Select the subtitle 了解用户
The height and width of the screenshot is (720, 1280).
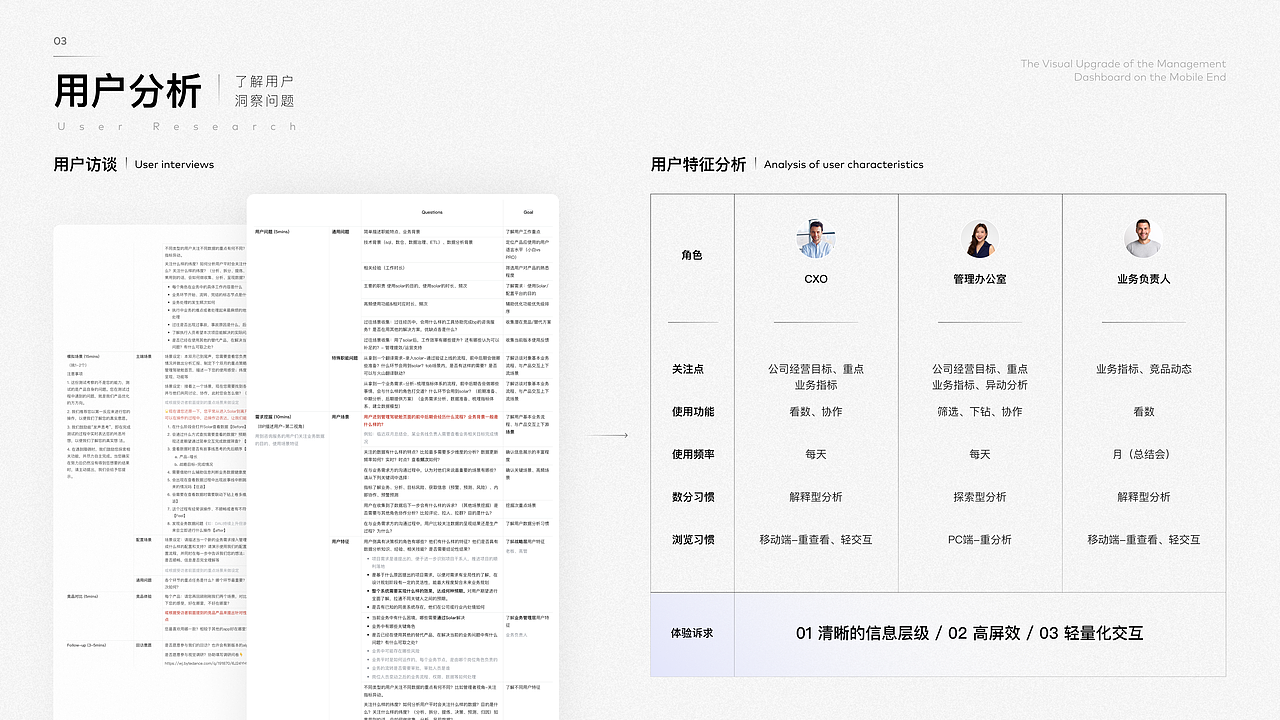tap(265, 81)
